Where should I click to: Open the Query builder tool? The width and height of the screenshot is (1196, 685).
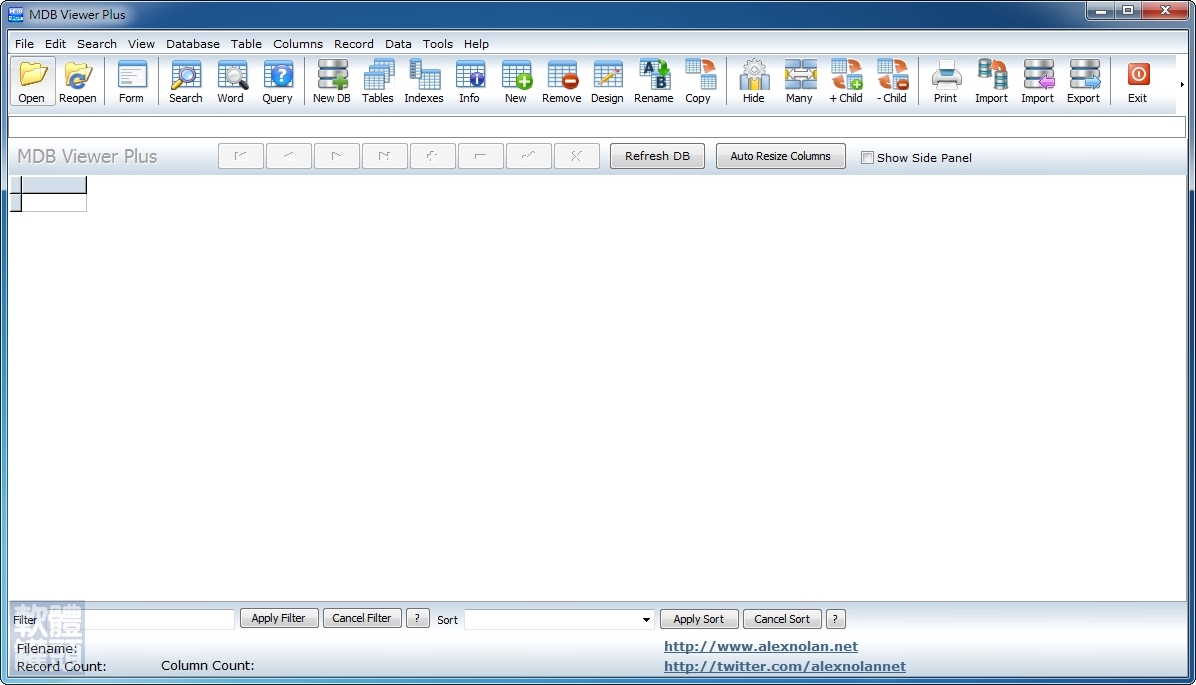(277, 80)
